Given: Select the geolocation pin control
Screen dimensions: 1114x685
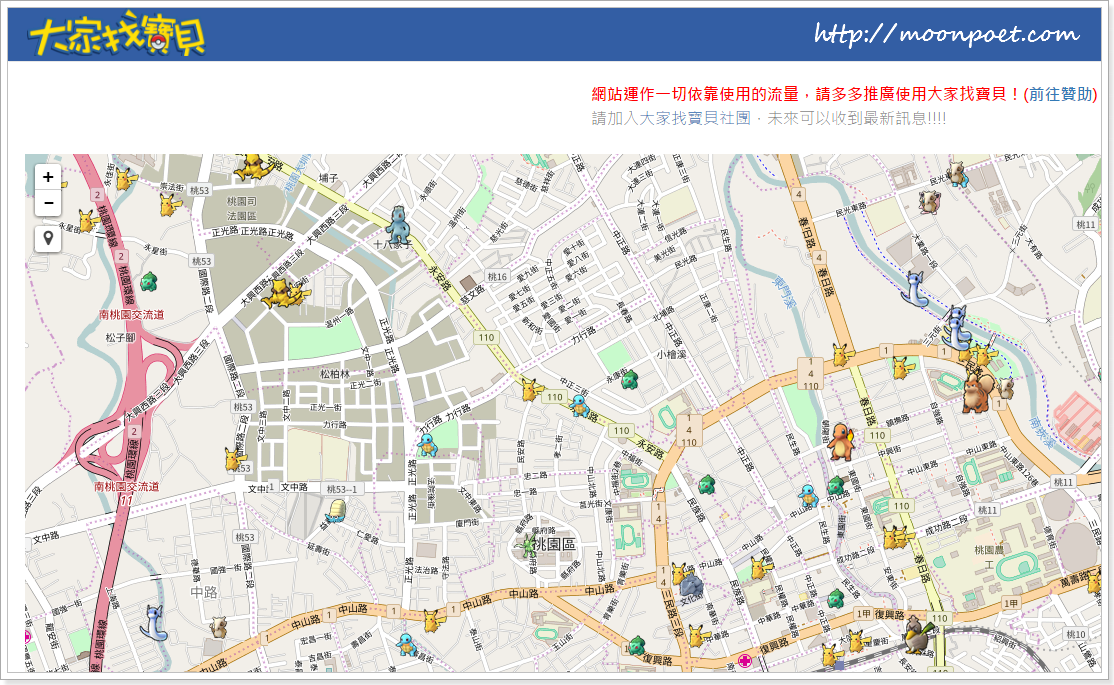Looking at the screenshot, I should click(47, 237).
